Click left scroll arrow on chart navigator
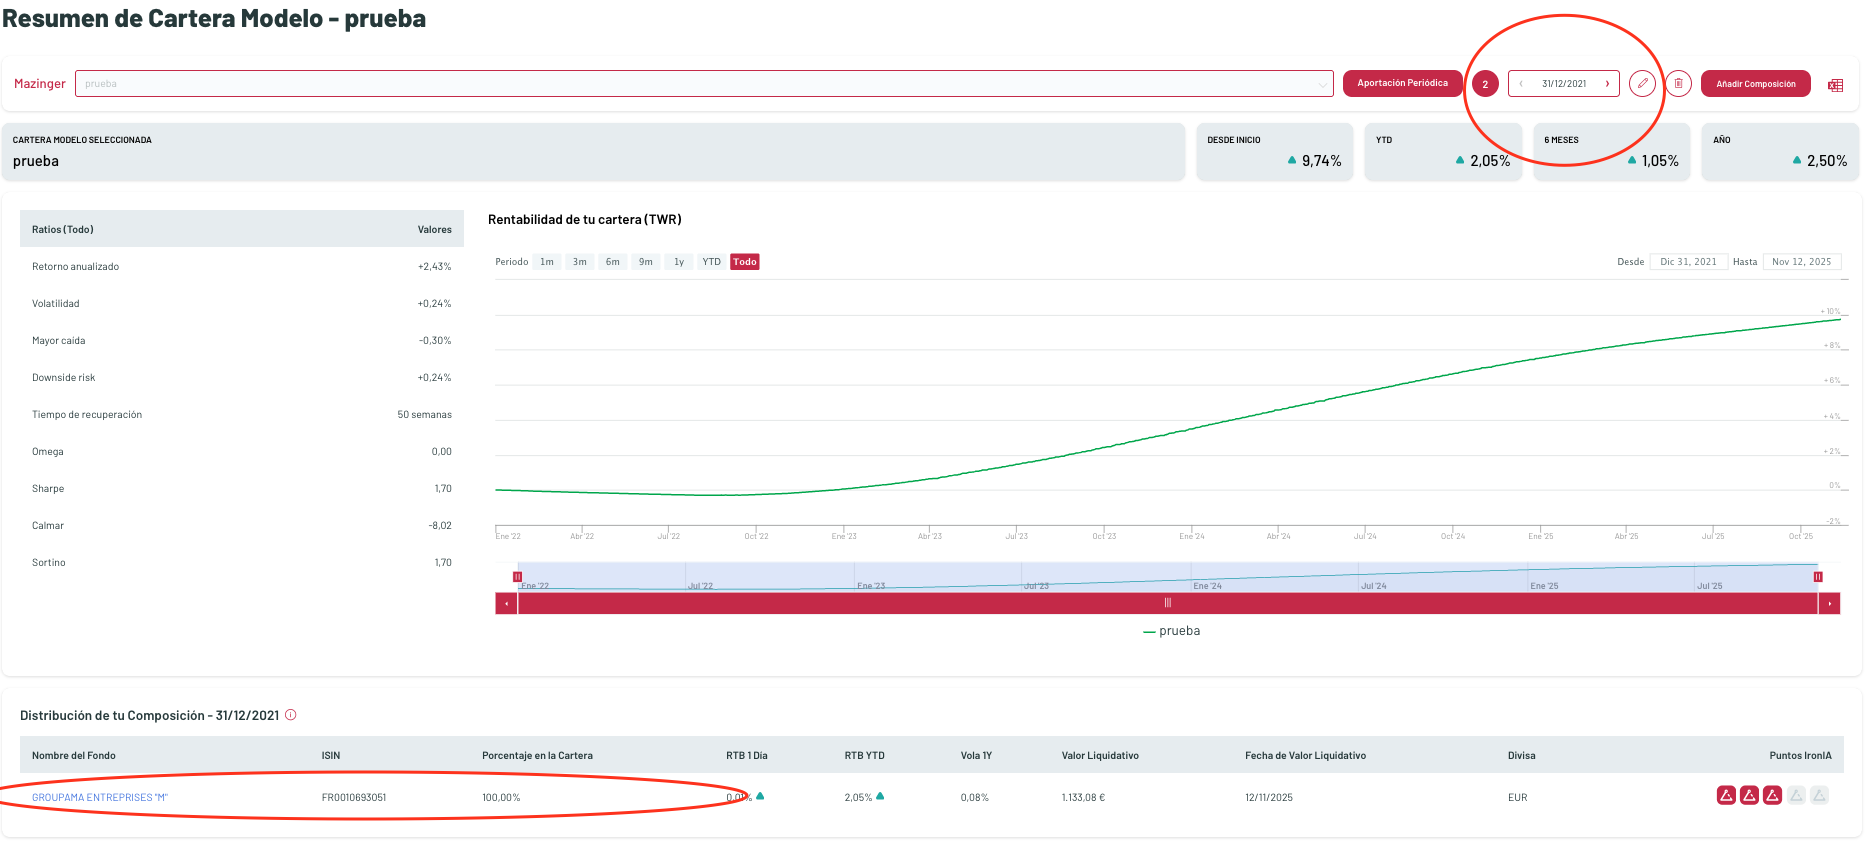The height and width of the screenshot is (844, 1867). [506, 604]
